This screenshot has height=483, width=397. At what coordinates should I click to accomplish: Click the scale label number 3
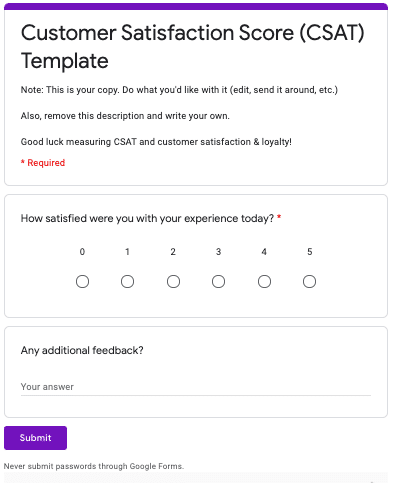click(x=218, y=252)
